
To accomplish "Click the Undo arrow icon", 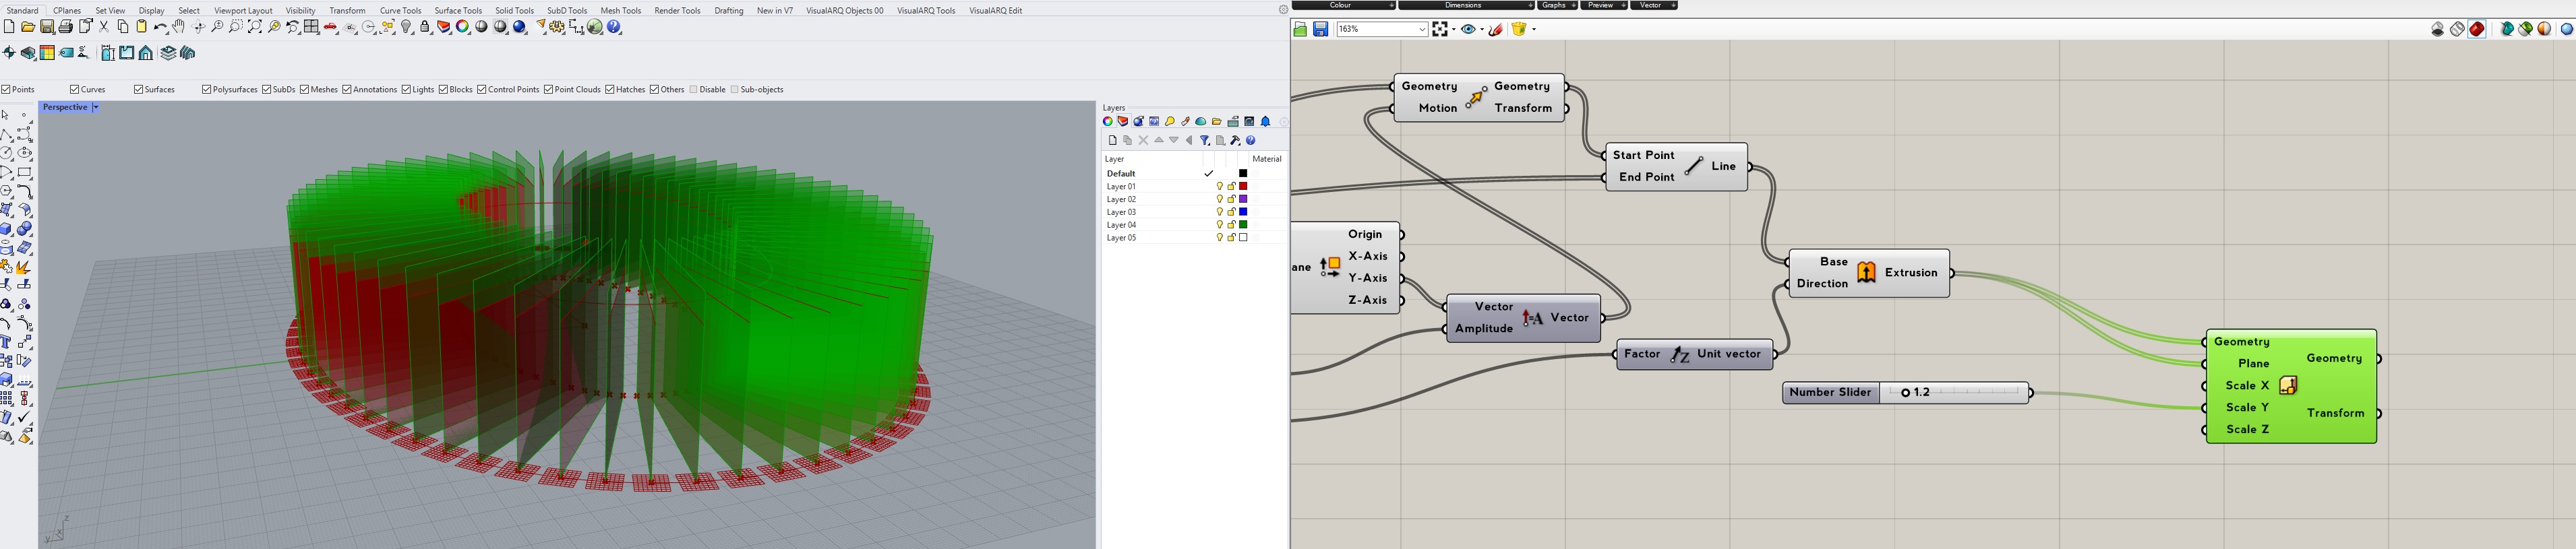I will coord(161,28).
